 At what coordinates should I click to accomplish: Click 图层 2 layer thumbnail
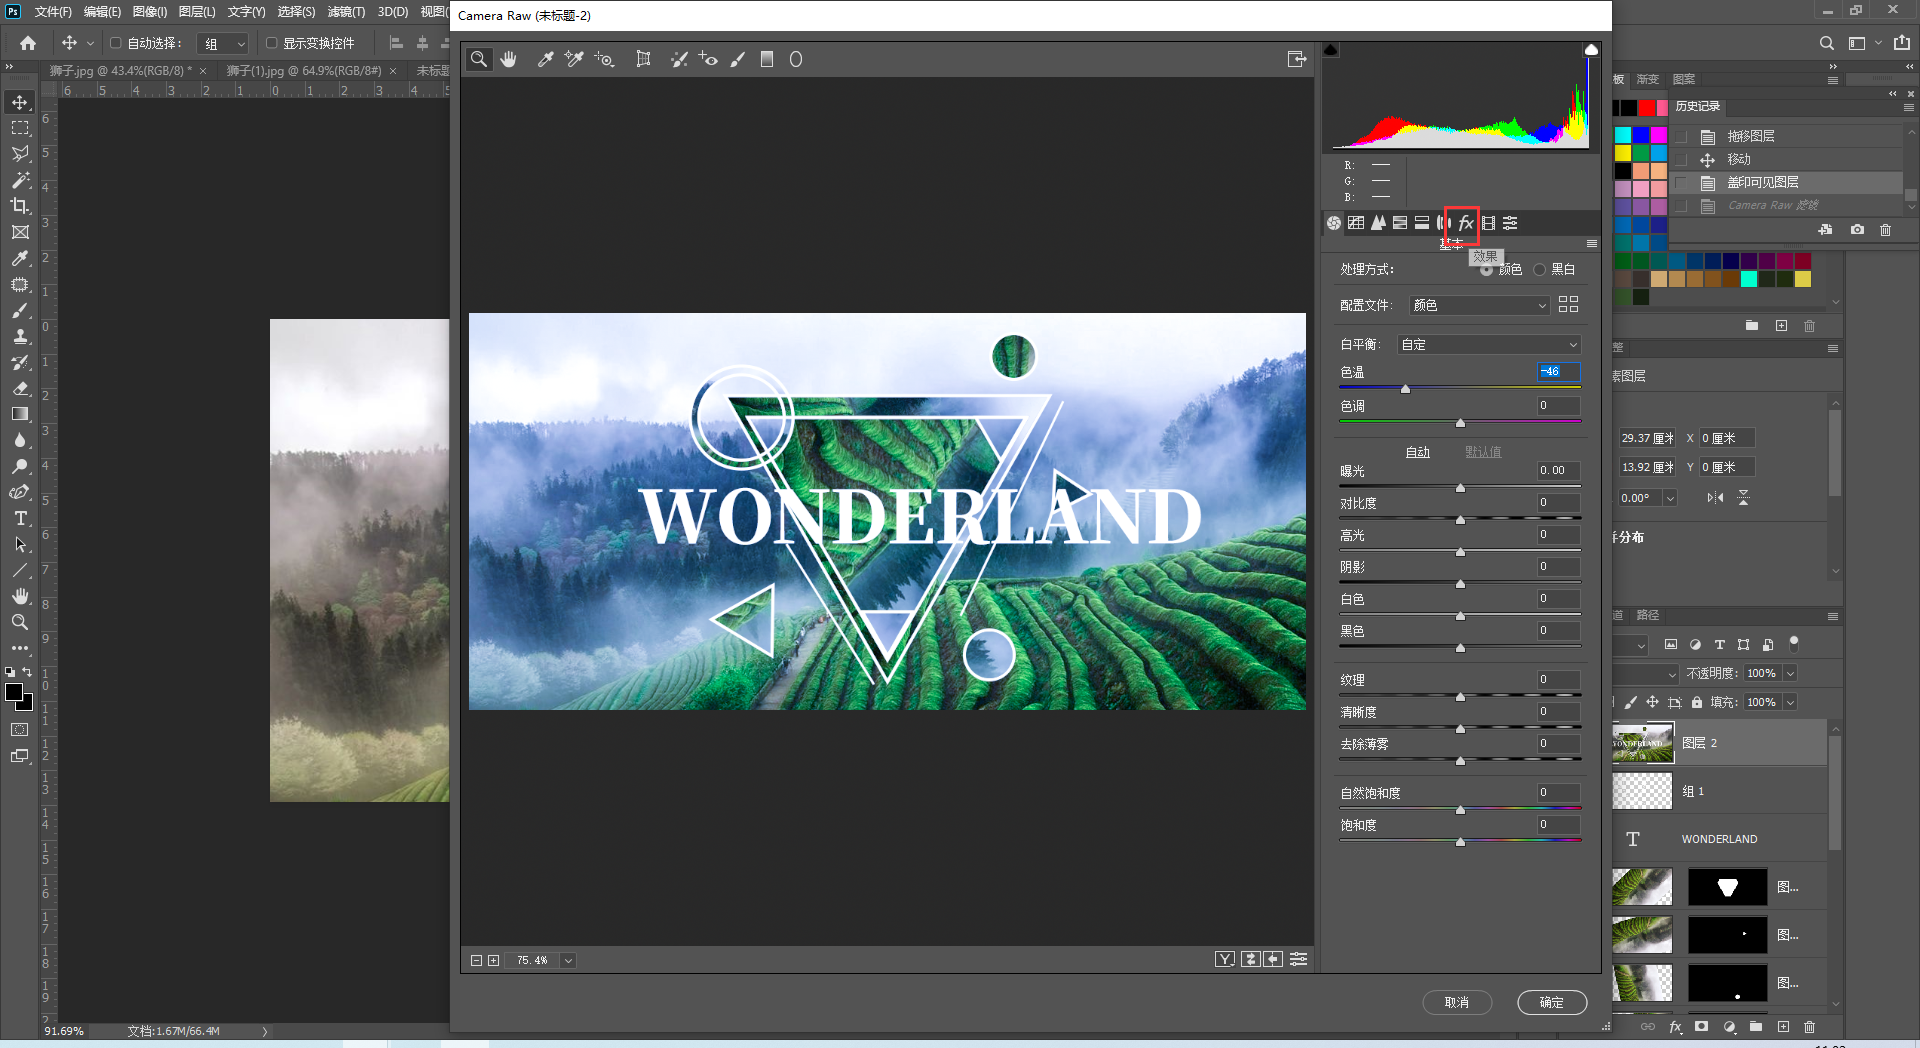coord(1643,743)
